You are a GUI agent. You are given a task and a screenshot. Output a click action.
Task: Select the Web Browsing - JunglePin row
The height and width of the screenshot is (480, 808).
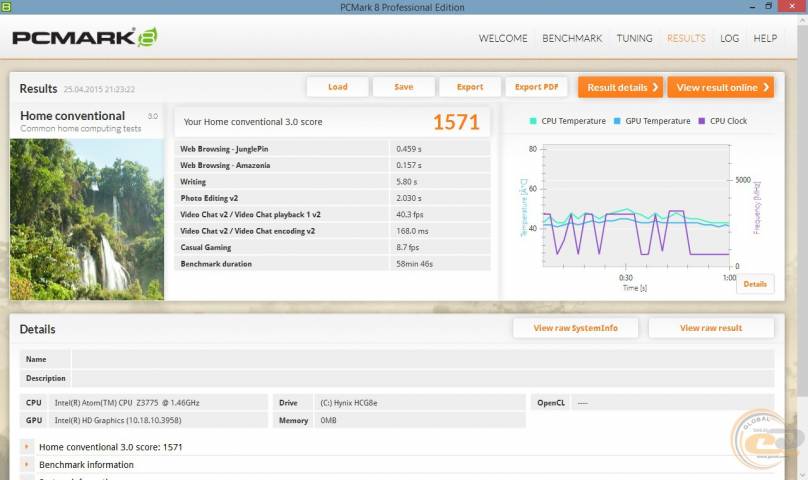[332, 149]
